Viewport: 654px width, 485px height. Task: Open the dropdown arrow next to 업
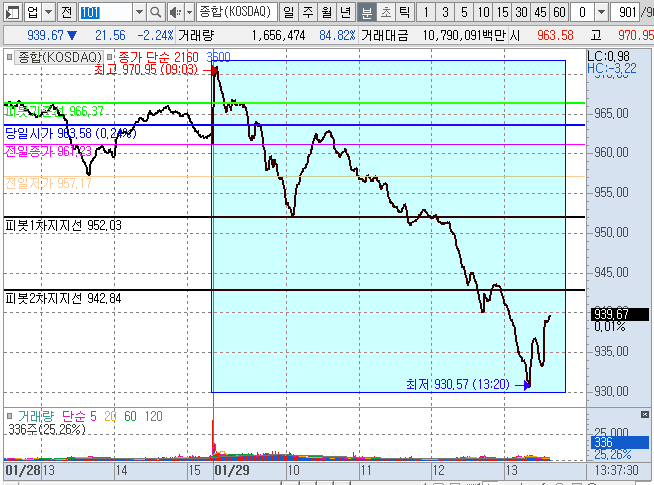coord(48,12)
